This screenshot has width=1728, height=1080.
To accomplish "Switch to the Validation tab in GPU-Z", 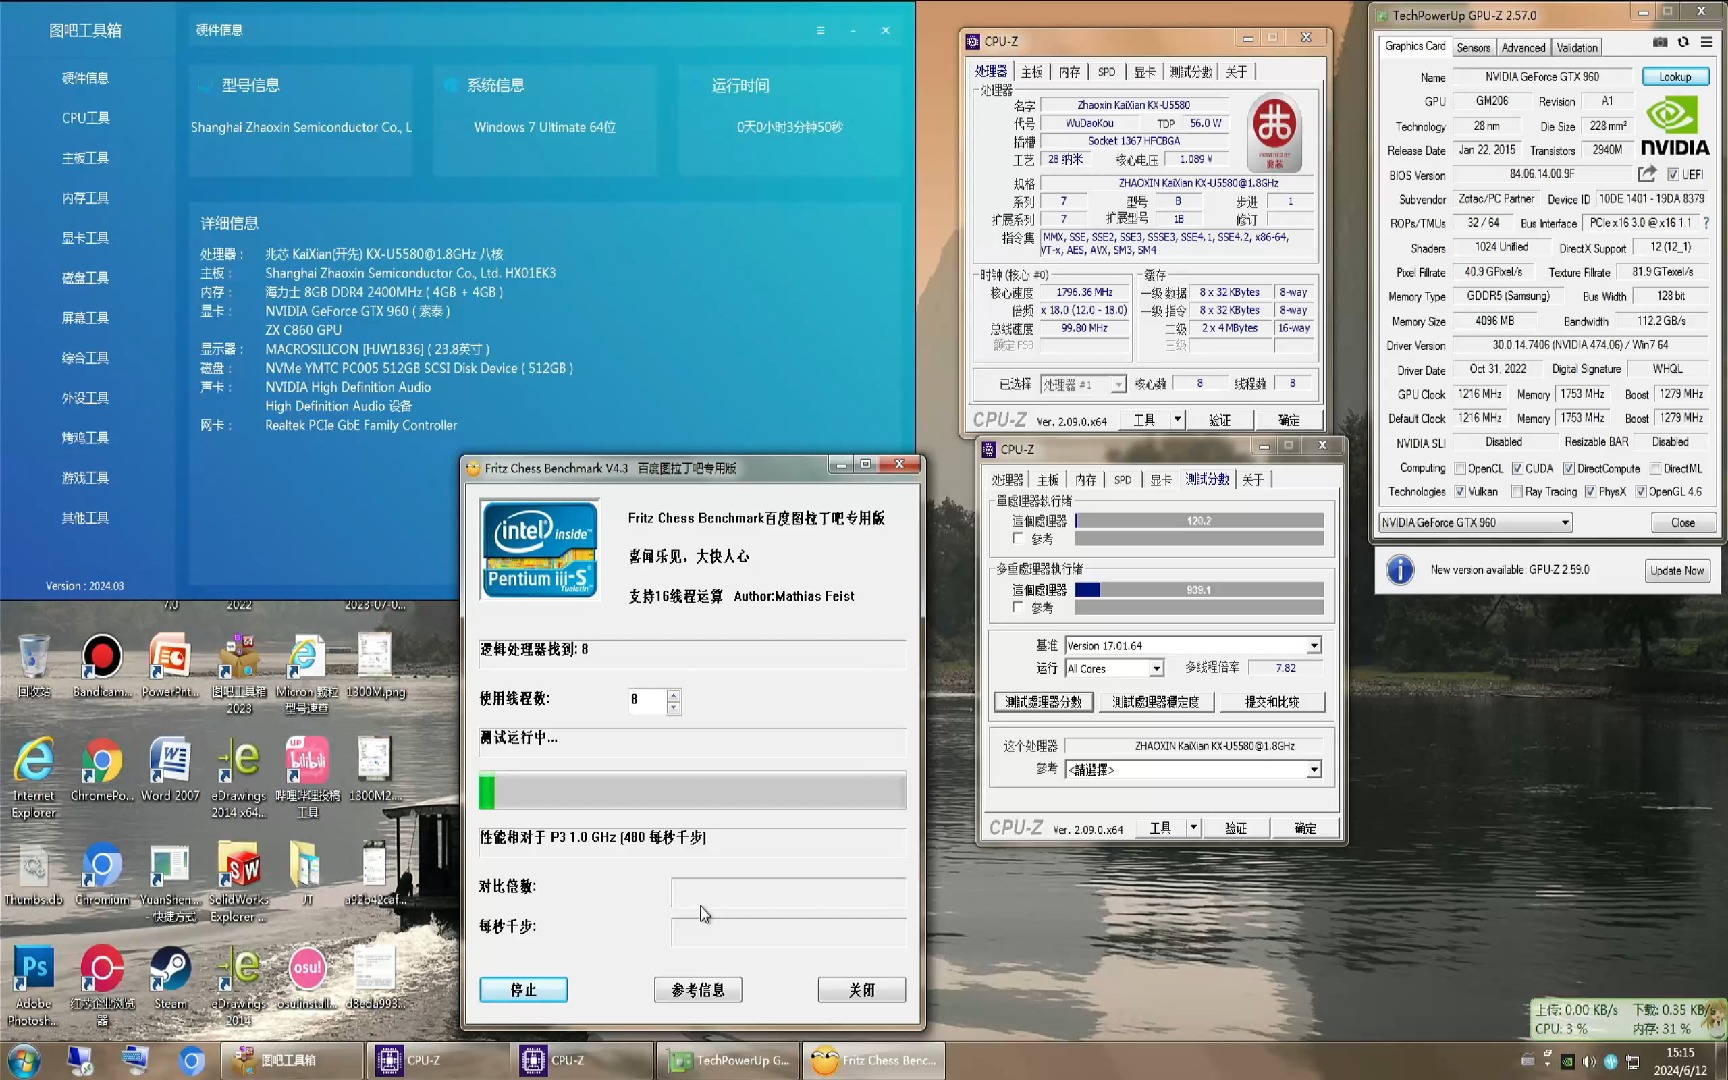I will (1577, 47).
